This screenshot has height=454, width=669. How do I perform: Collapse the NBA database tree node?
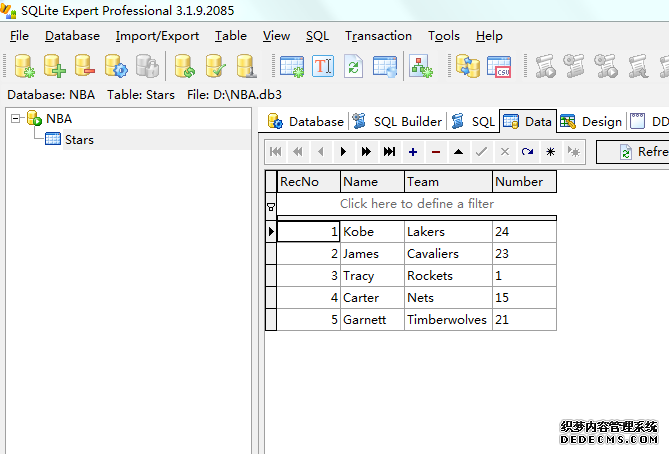point(16,118)
